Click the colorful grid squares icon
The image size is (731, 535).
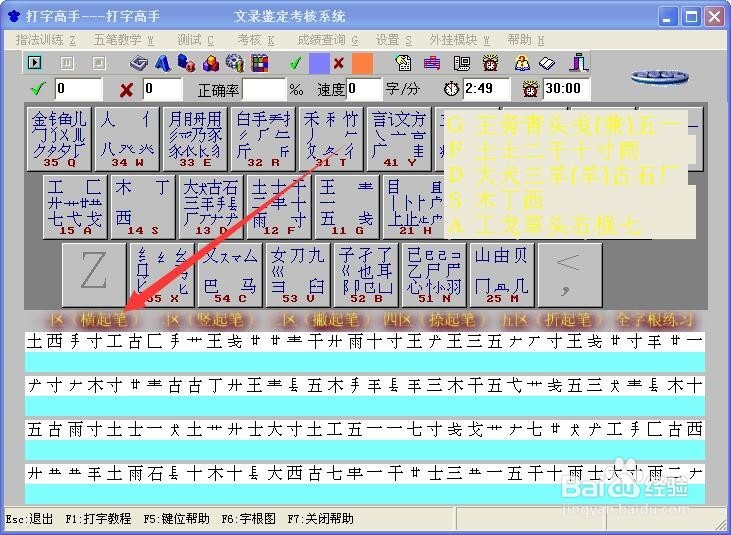[x=259, y=63]
